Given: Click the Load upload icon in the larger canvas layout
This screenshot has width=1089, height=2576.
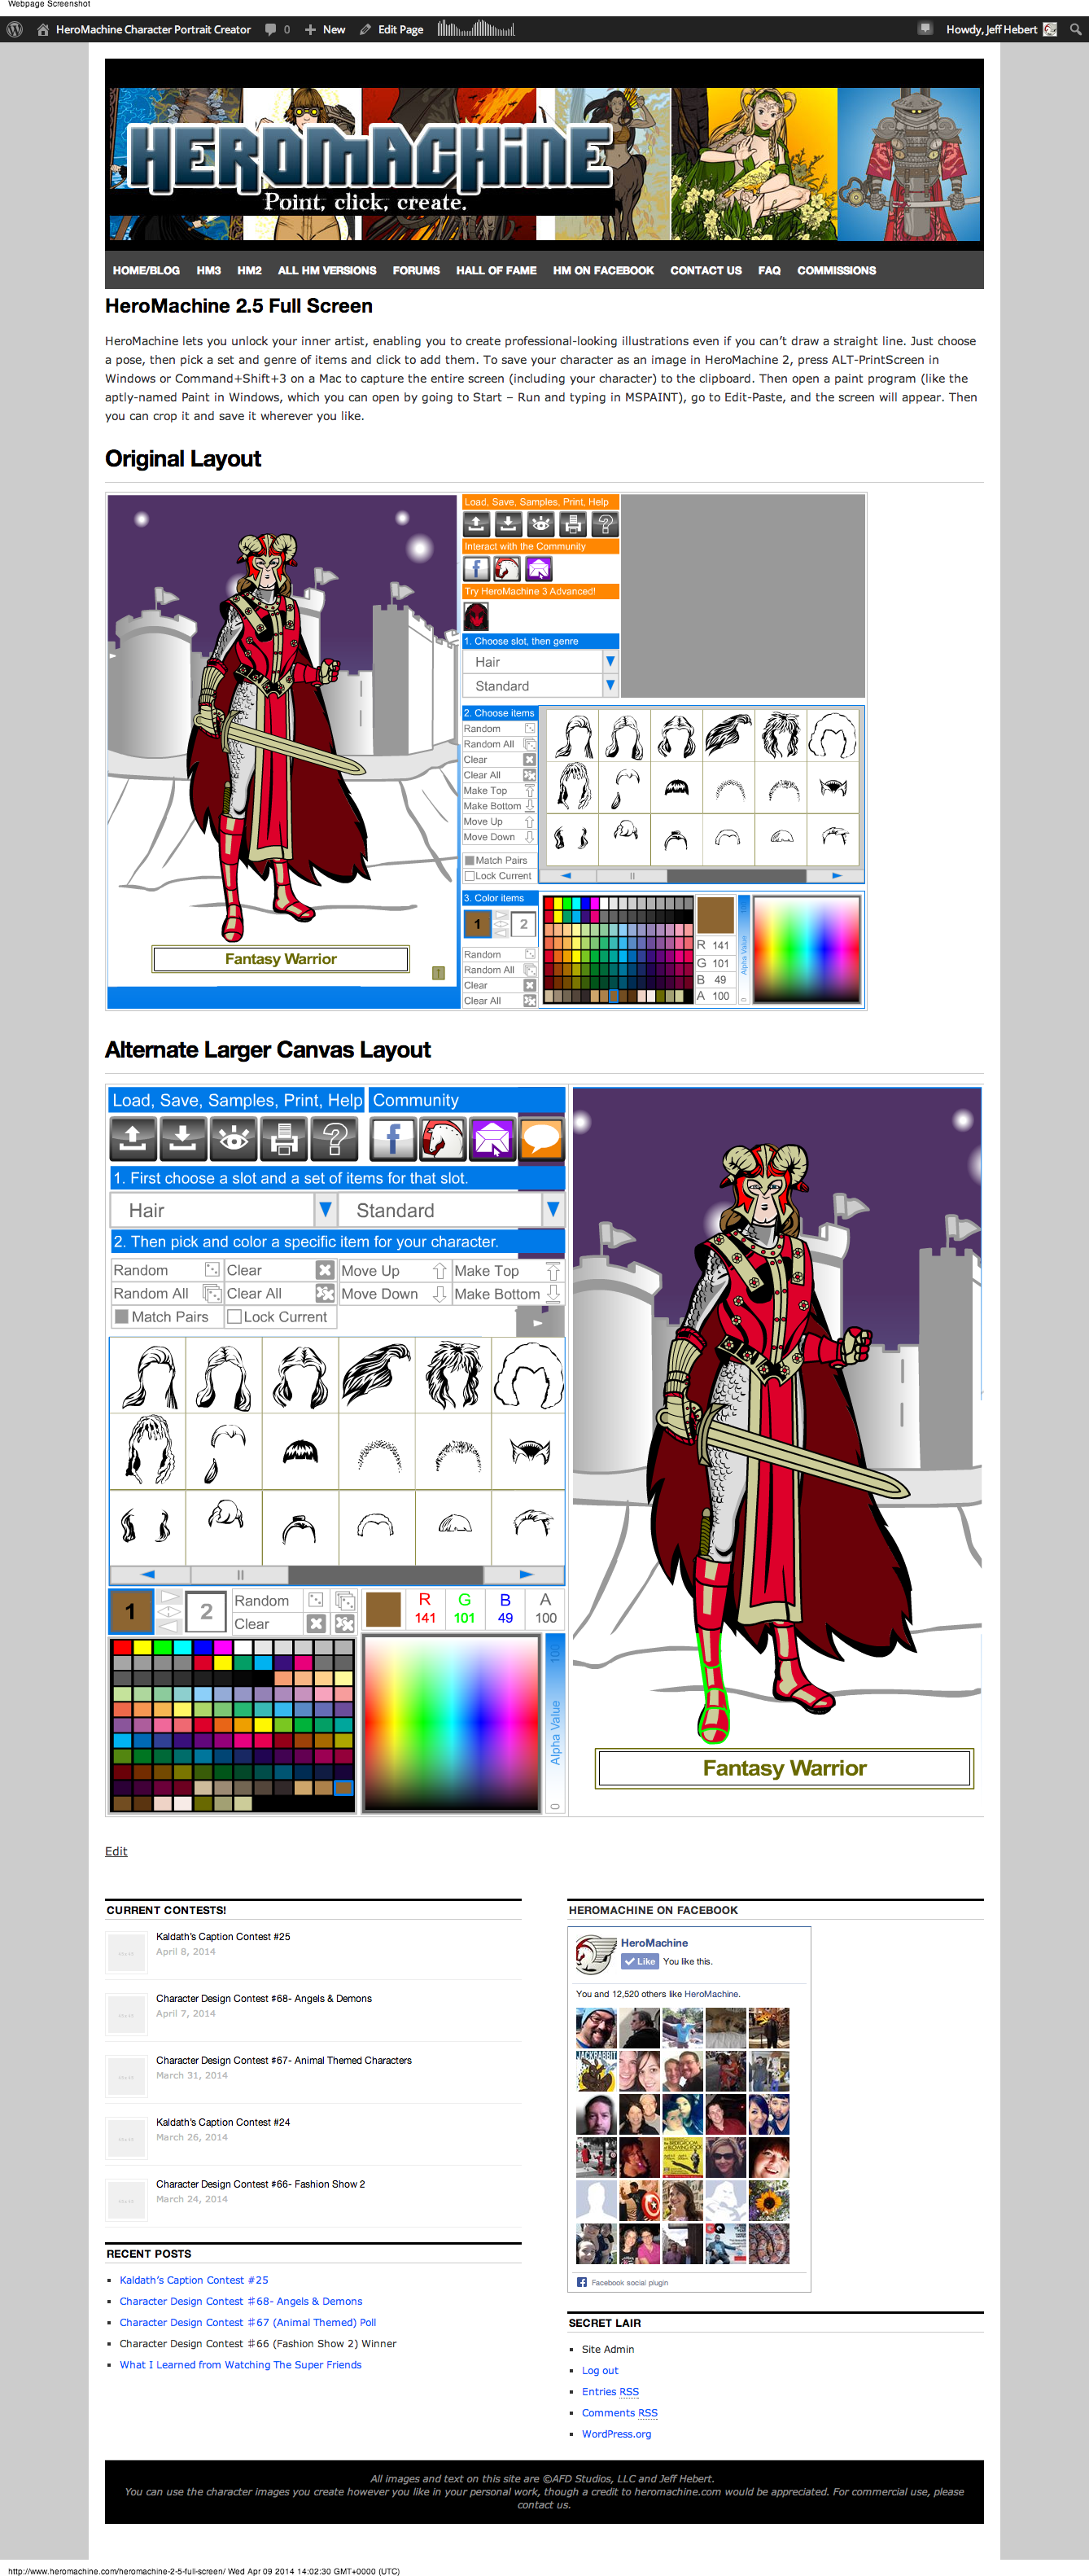Looking at the screenshot, I should coord(133,1139).
